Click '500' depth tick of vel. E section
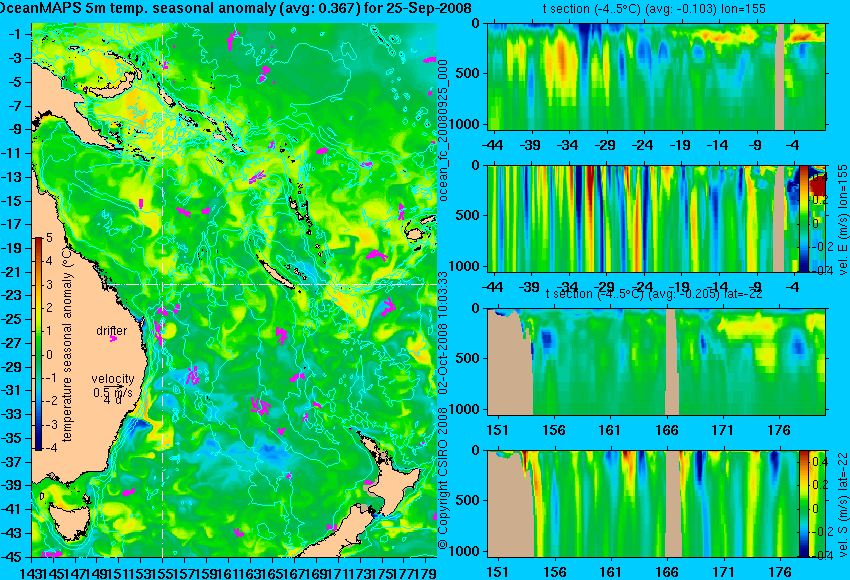Screen dimensions: 850x580 click(469, 215)
